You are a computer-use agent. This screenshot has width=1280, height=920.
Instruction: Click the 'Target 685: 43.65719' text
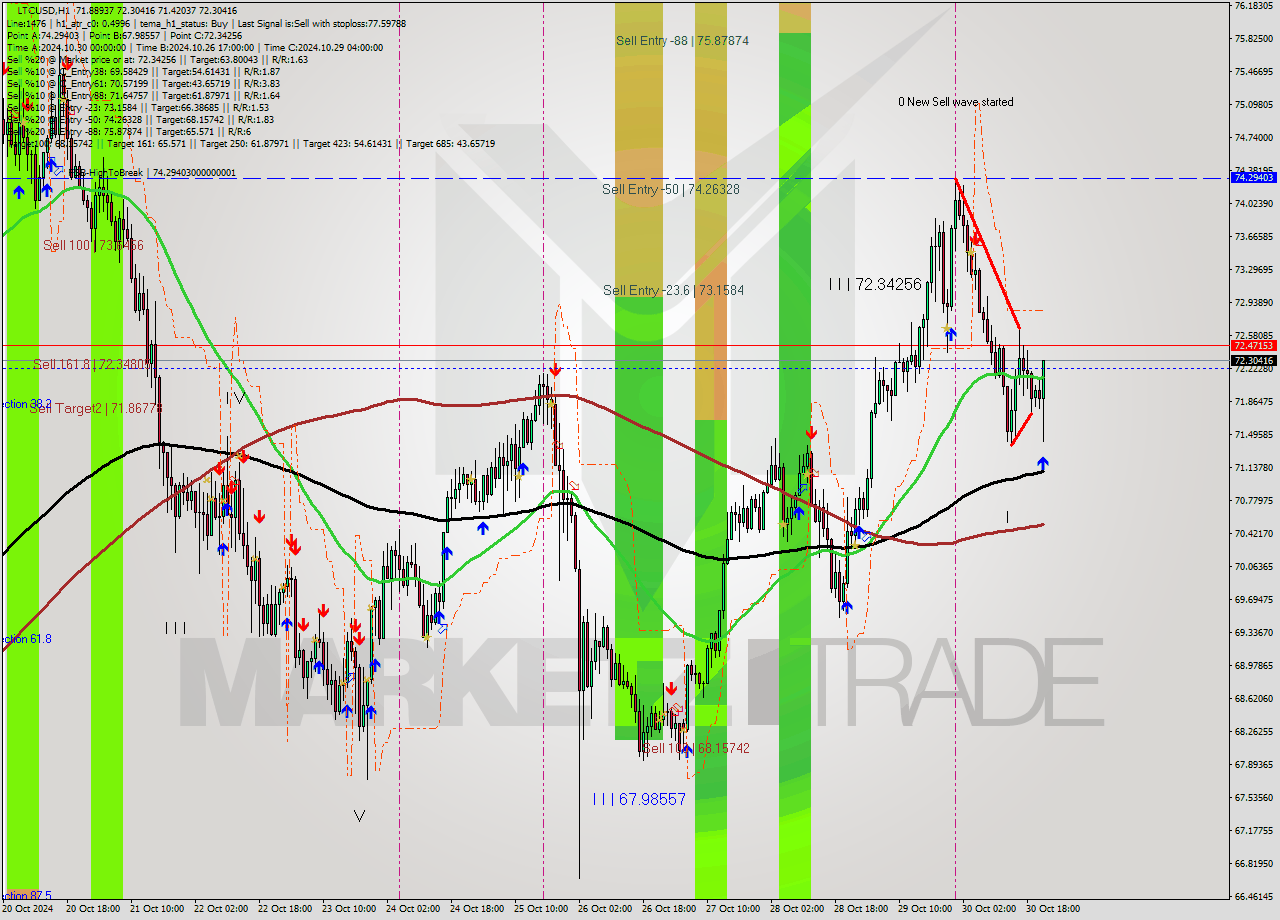(x=450, y=143)
